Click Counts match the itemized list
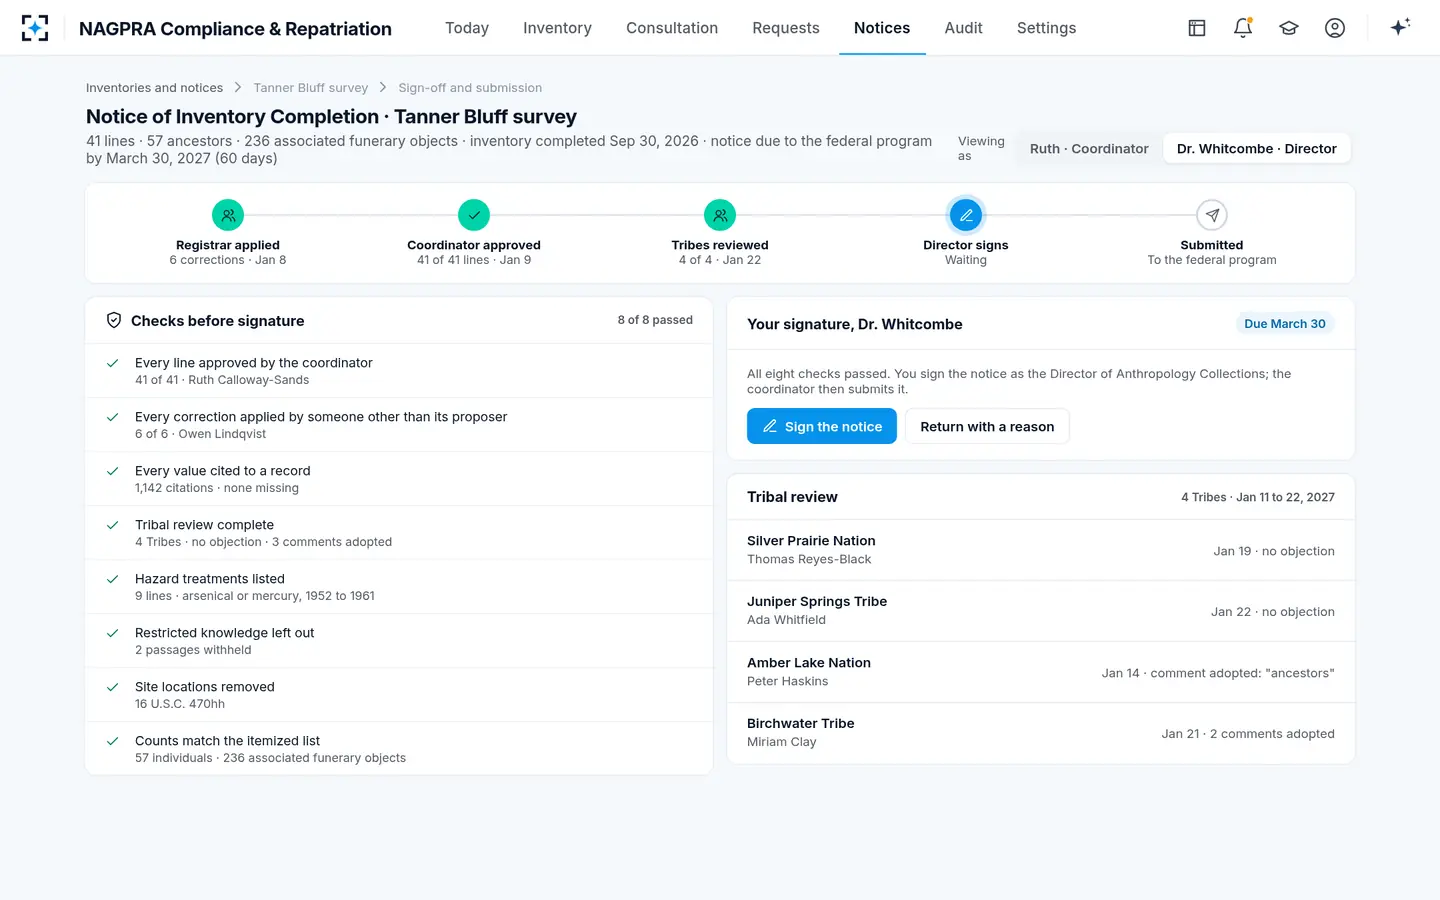The width and height of the screenshot is (1440, 900). click(399, 749)
